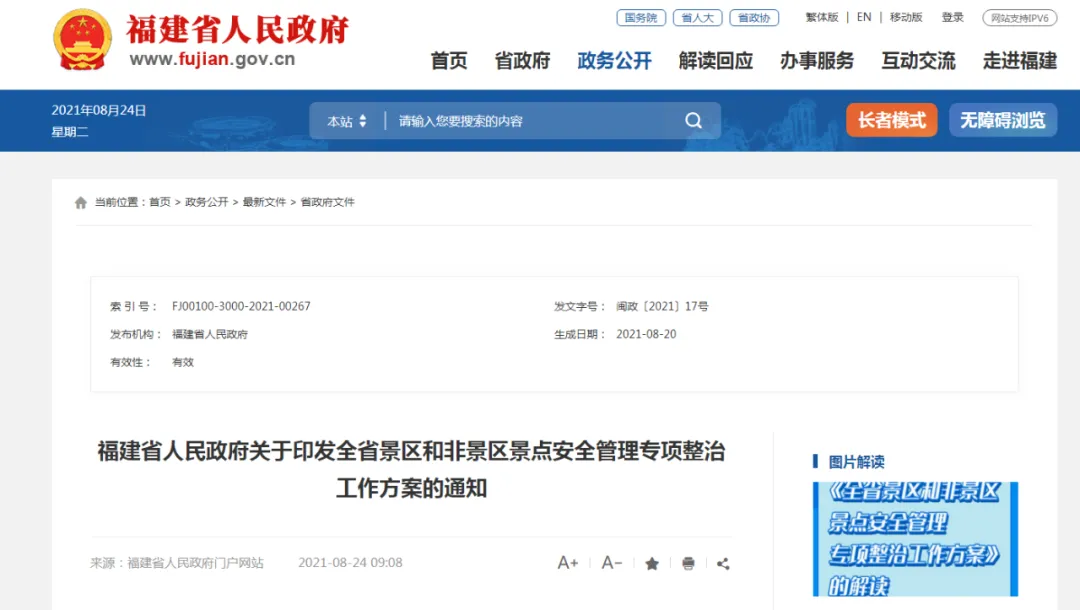Click the printer icon
Viewport: 1080px width, 610px height.
[x=688, y=564]
